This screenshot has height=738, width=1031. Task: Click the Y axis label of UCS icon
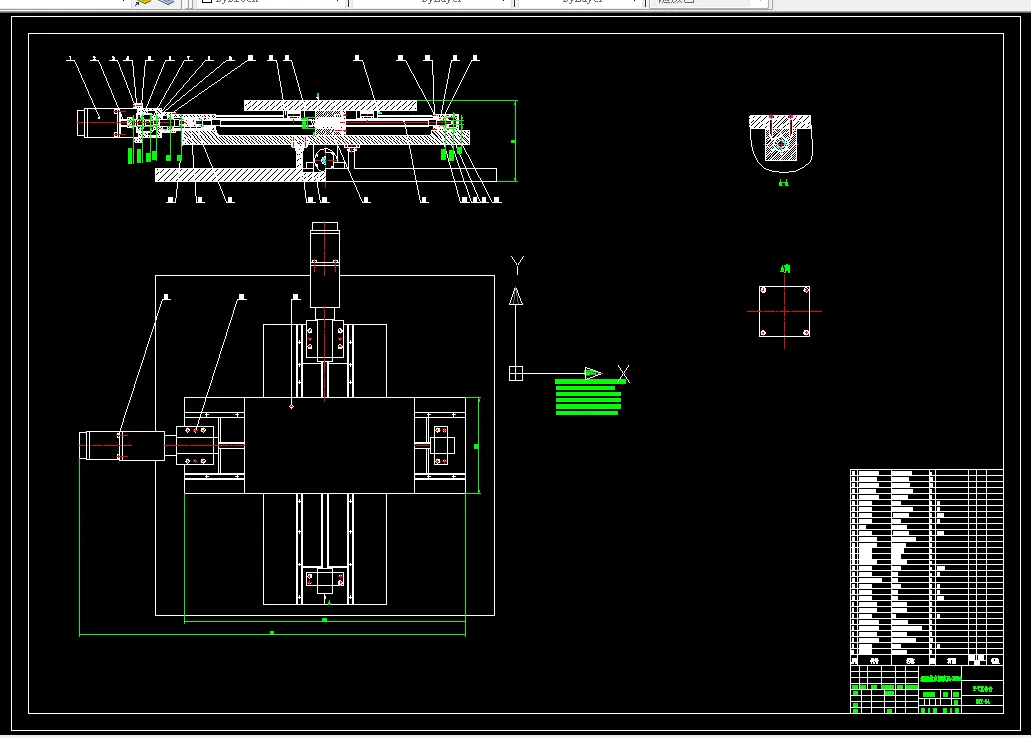point(517,265)
